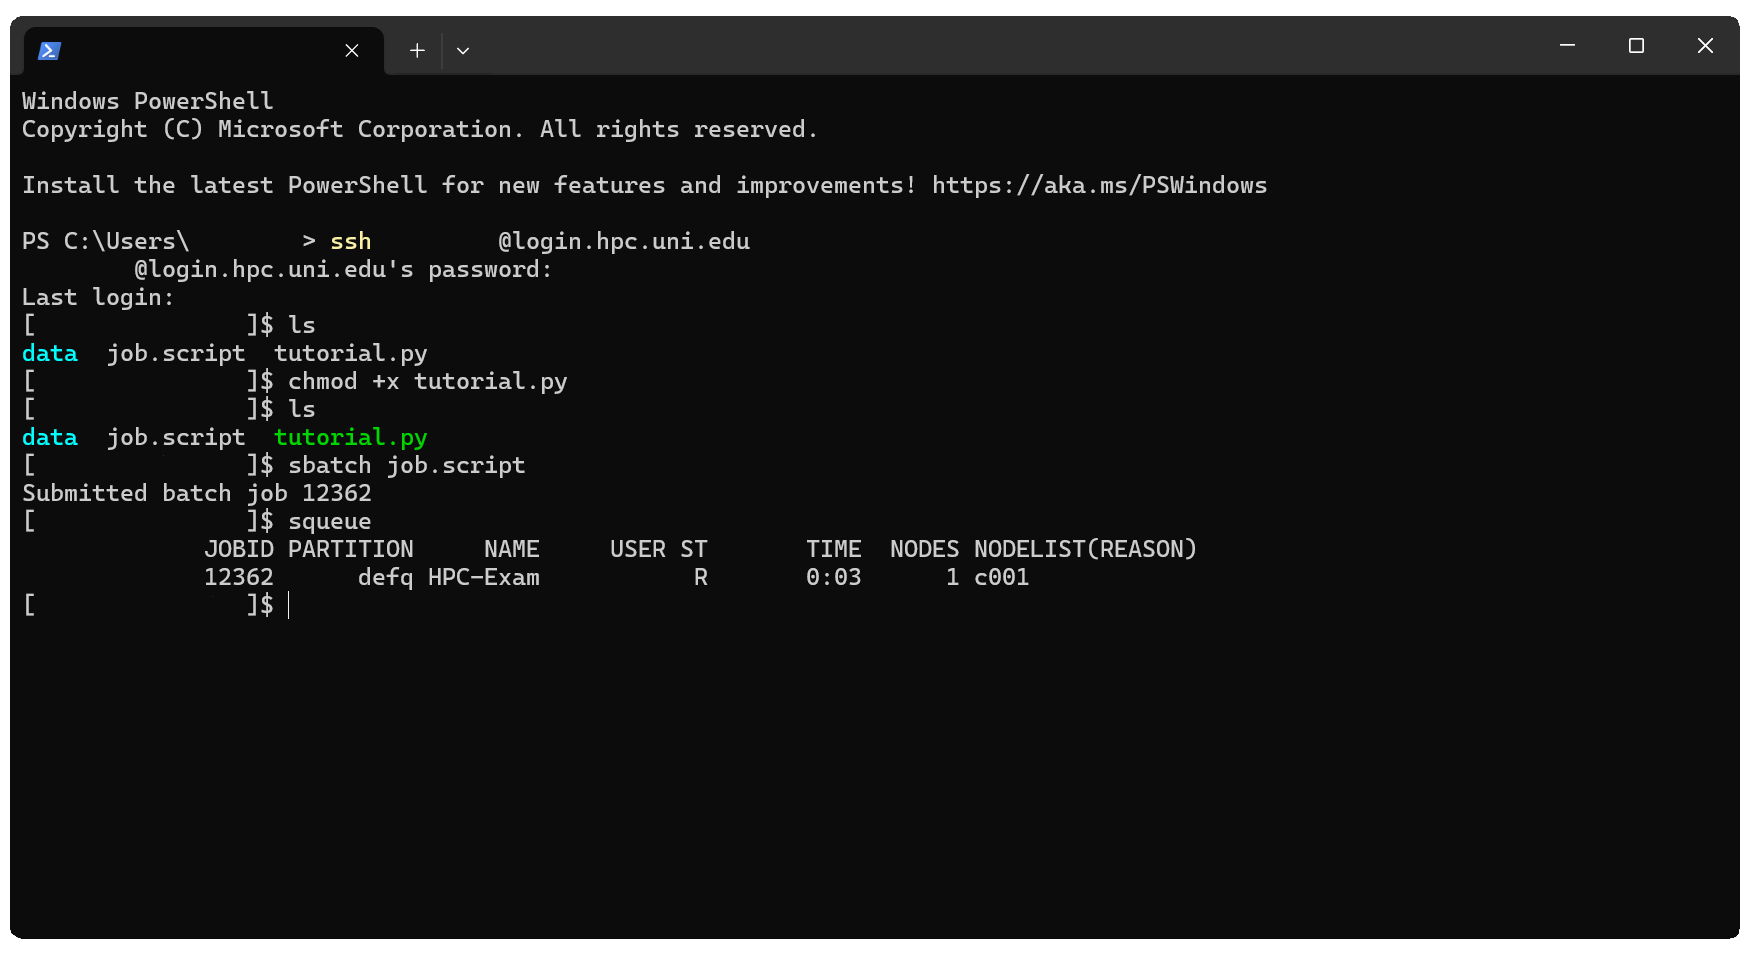Viewport: 1755px width, 956px height.
Task: Open a new terminal tab
Action: pos(417,50)
